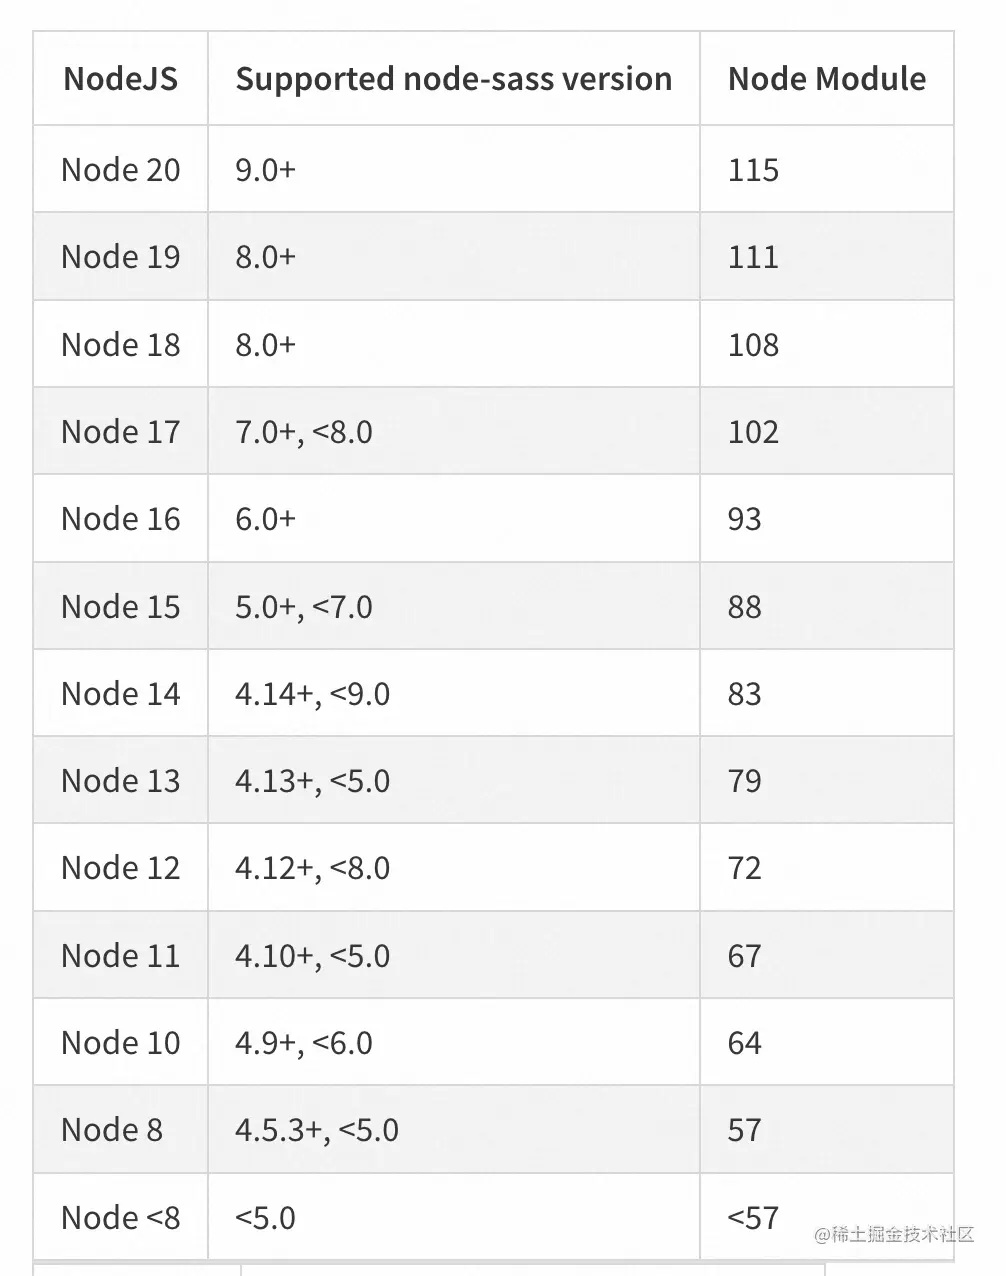Click module number 111
This screenshot has height=1276, width=1006.
point(754,257)
